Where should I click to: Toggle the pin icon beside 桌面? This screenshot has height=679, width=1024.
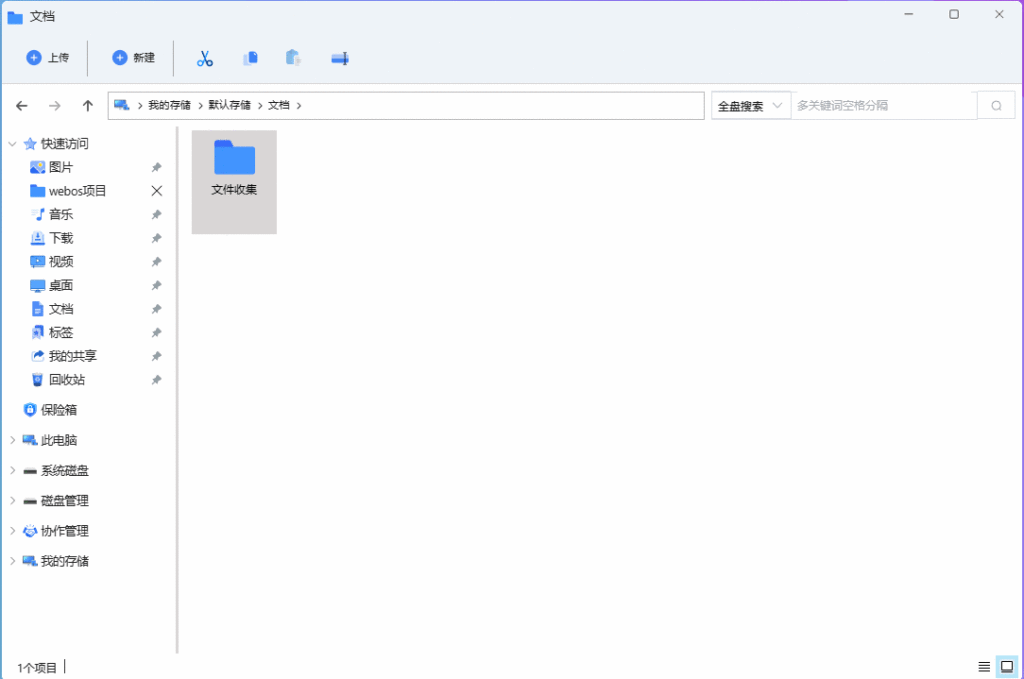click(157, 285)
